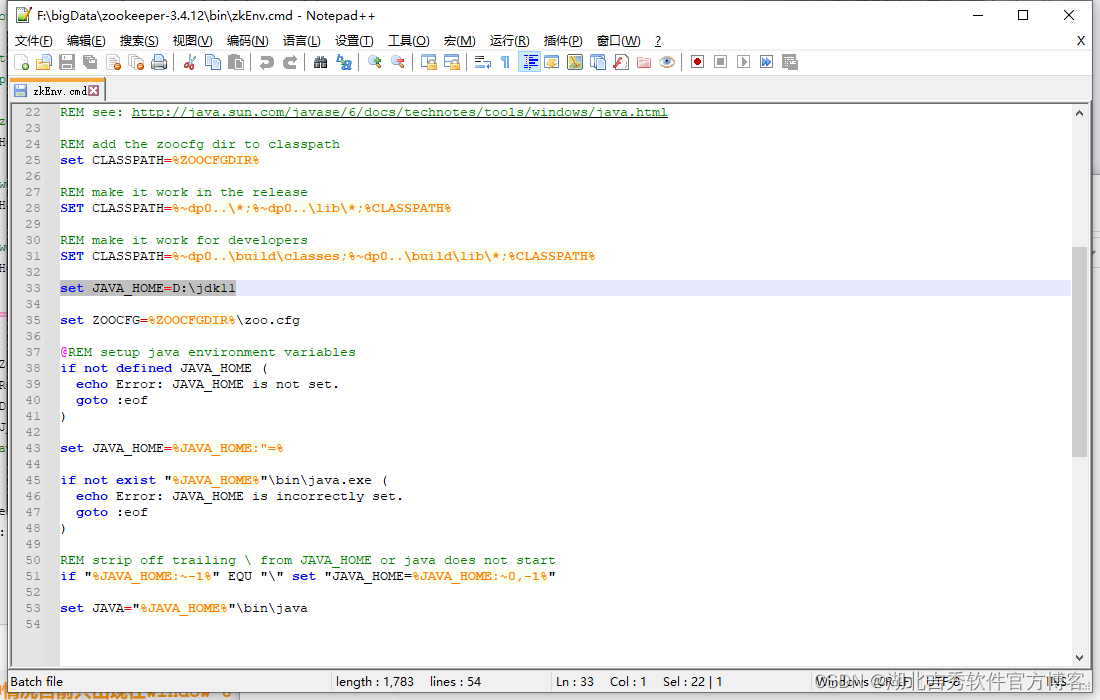Click 'Ln : 33' in the status bar
This screenshot has width=1100, height=700.
(575, 682)
